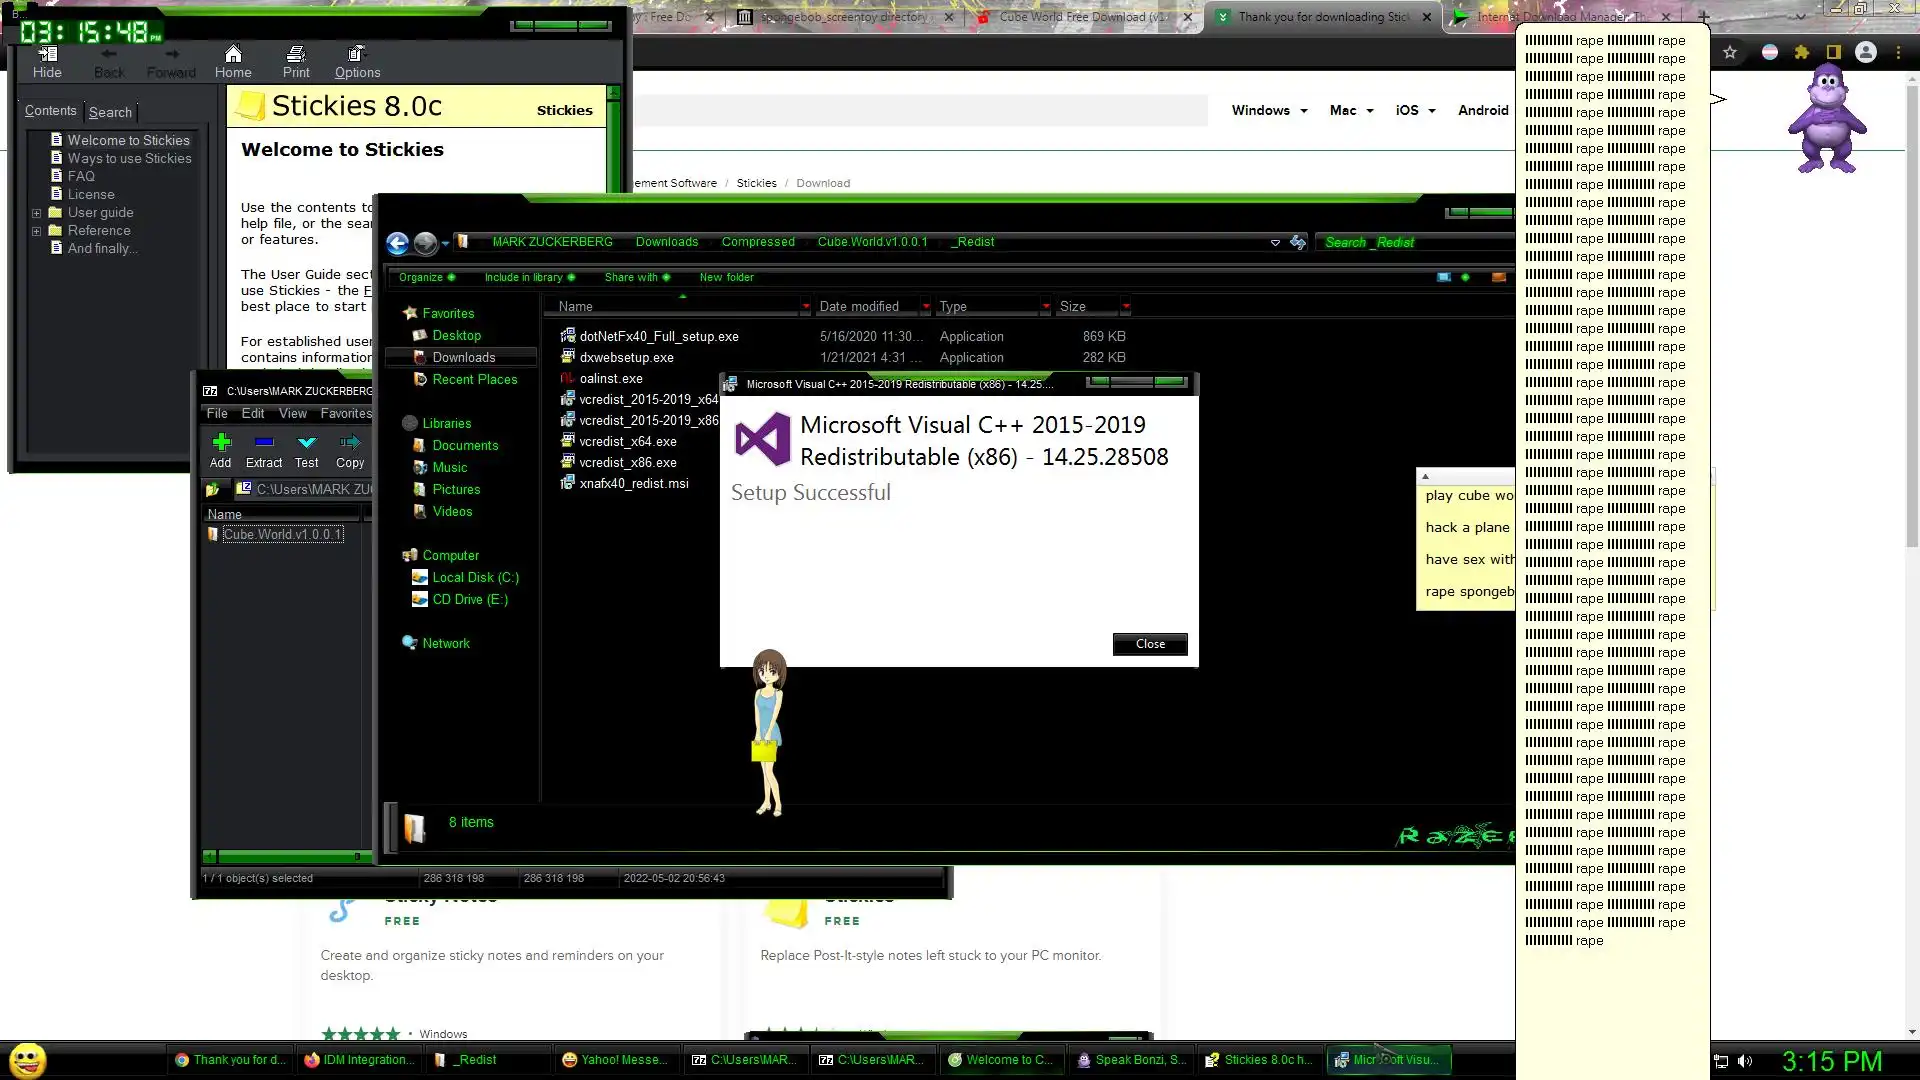Click the 7-Zip Test icon

(x=307, y=443)
